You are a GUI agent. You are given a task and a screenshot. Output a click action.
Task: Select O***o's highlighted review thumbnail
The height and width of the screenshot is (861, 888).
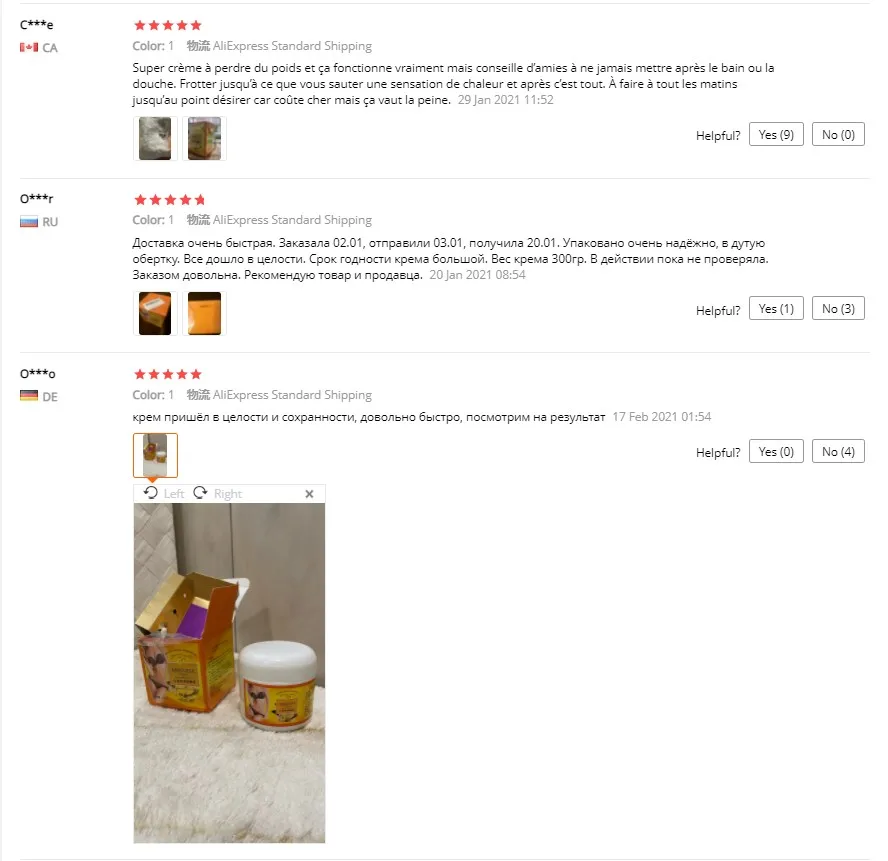pyautogui.click(x=155, y=455)
